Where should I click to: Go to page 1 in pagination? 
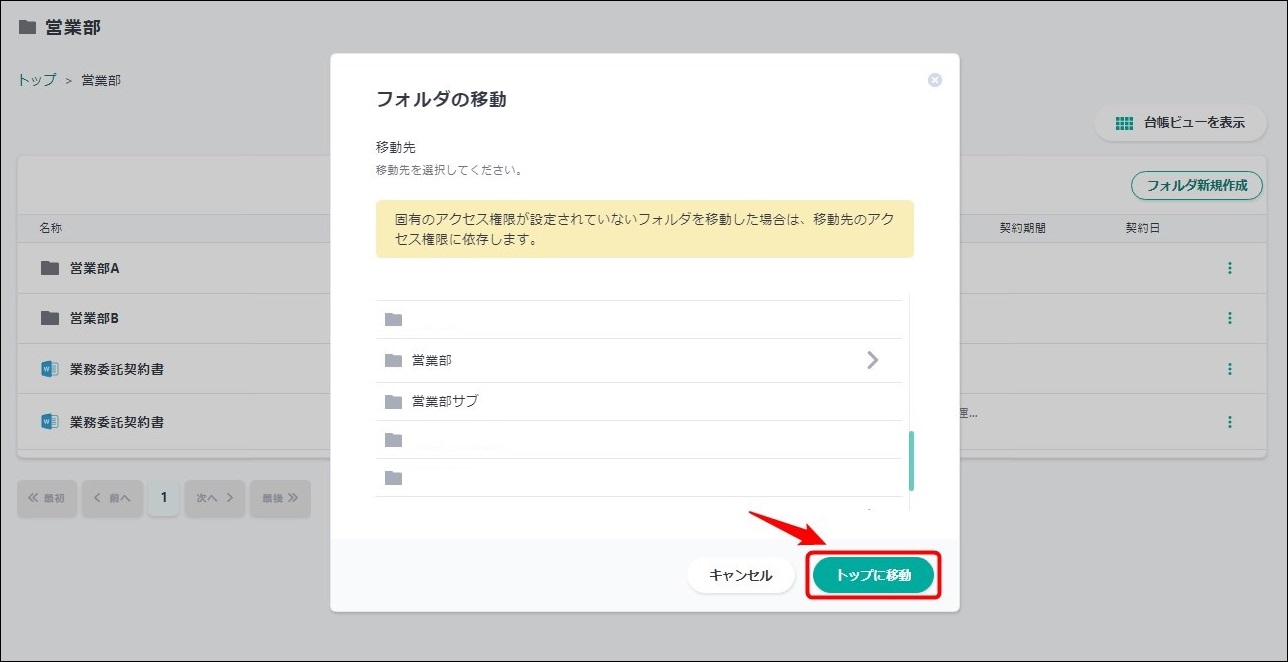click(164, 497)
